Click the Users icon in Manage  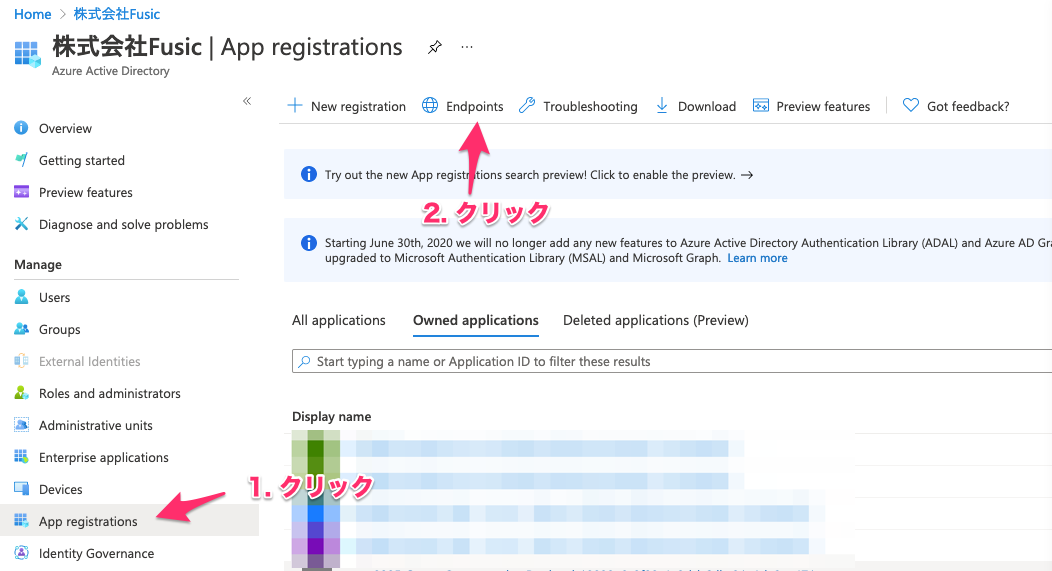coord(21,297)
